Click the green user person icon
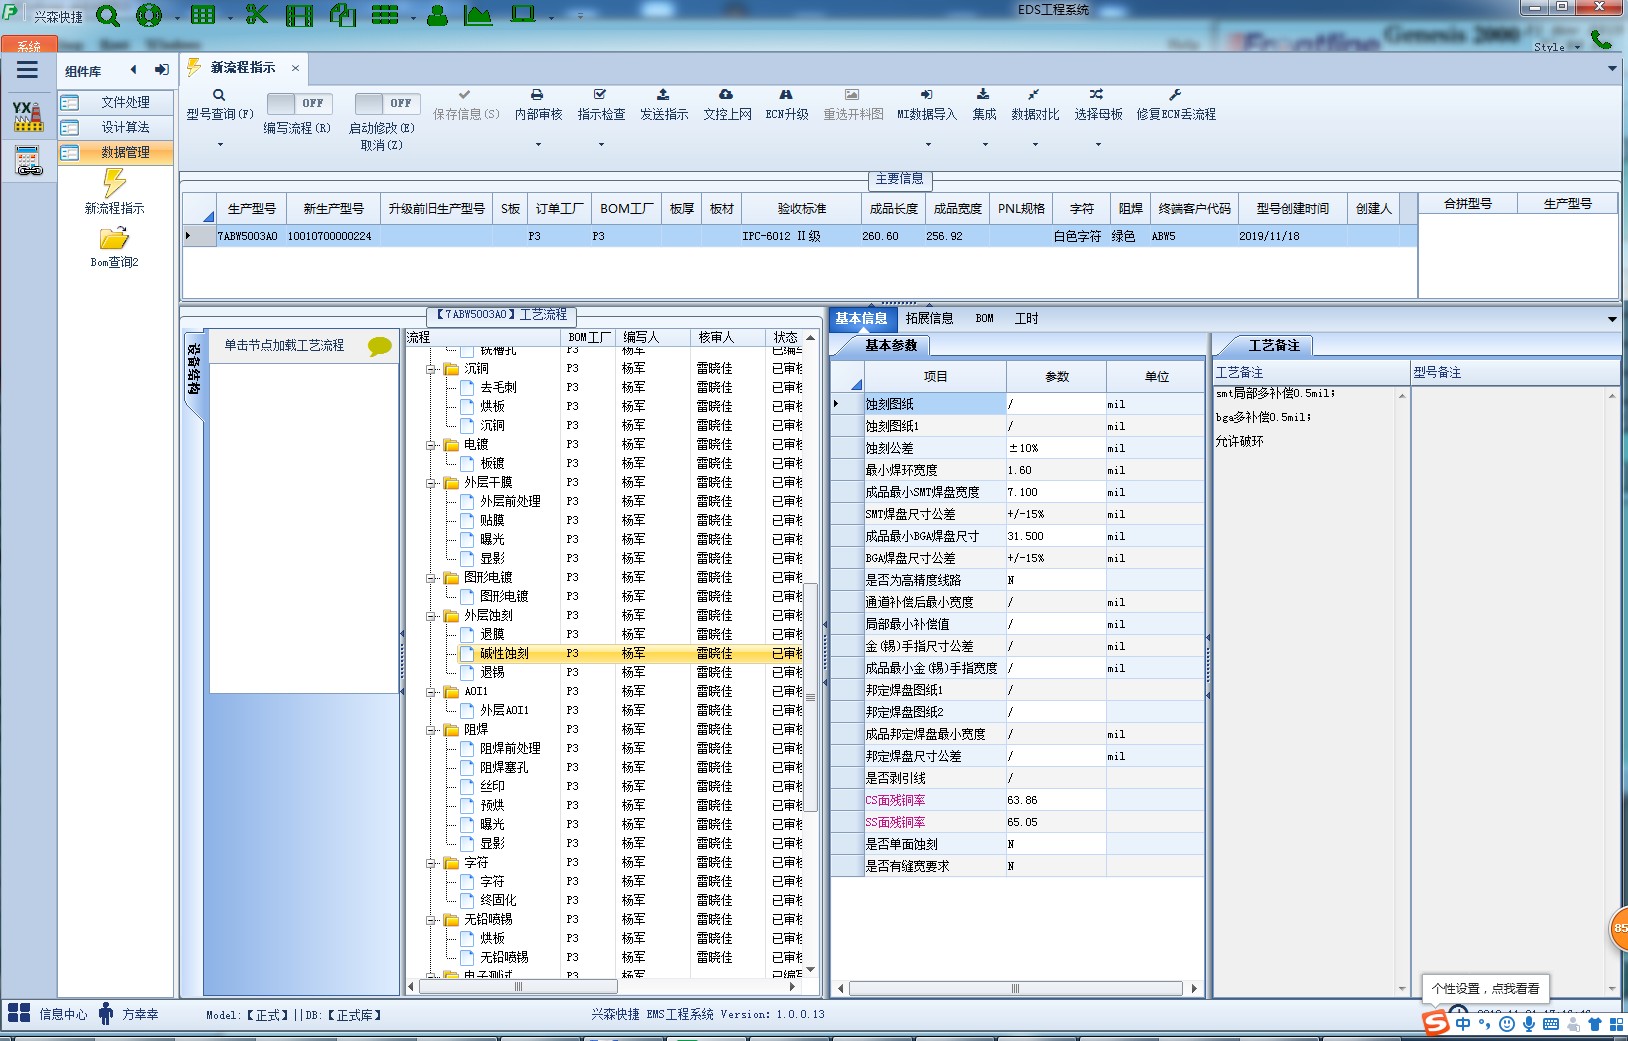This screenshot has width=1628, height=1041. [437, 15]
